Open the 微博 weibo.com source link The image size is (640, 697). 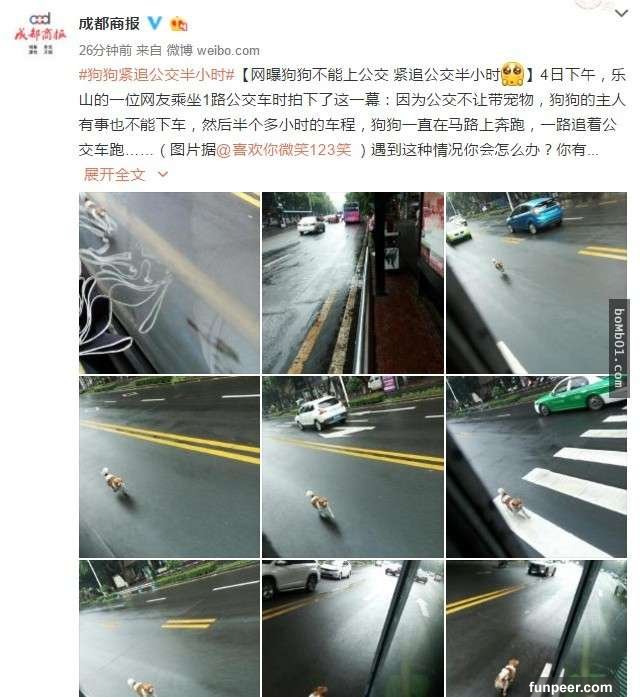point(213,51)
